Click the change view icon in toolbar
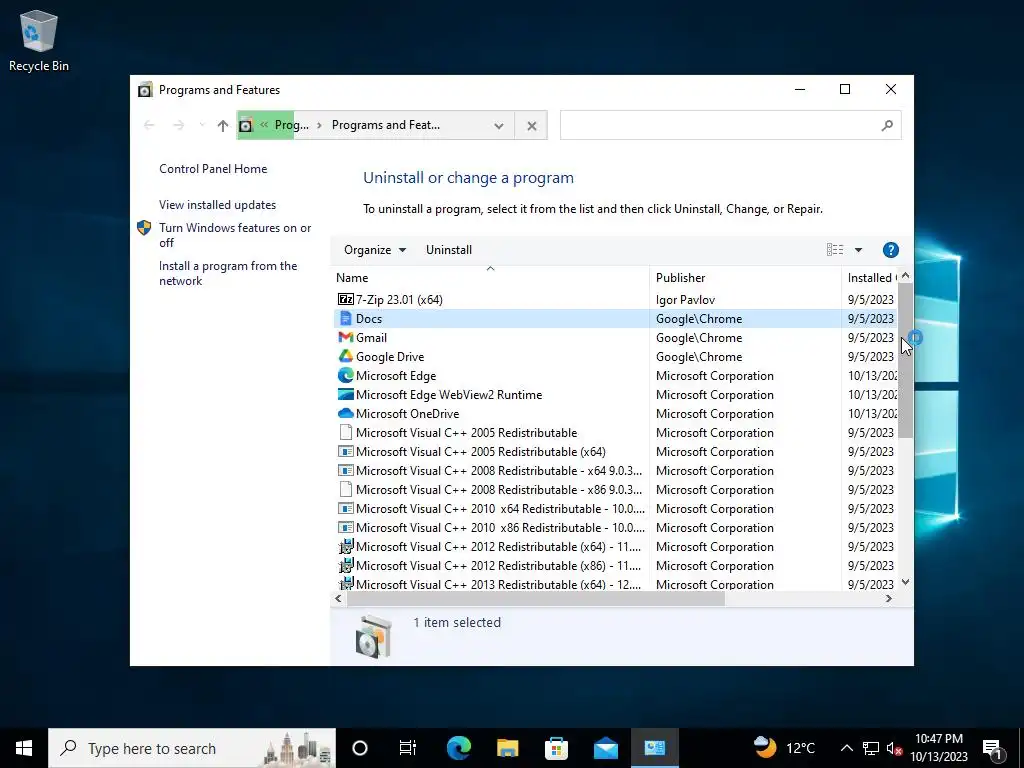 835,250
